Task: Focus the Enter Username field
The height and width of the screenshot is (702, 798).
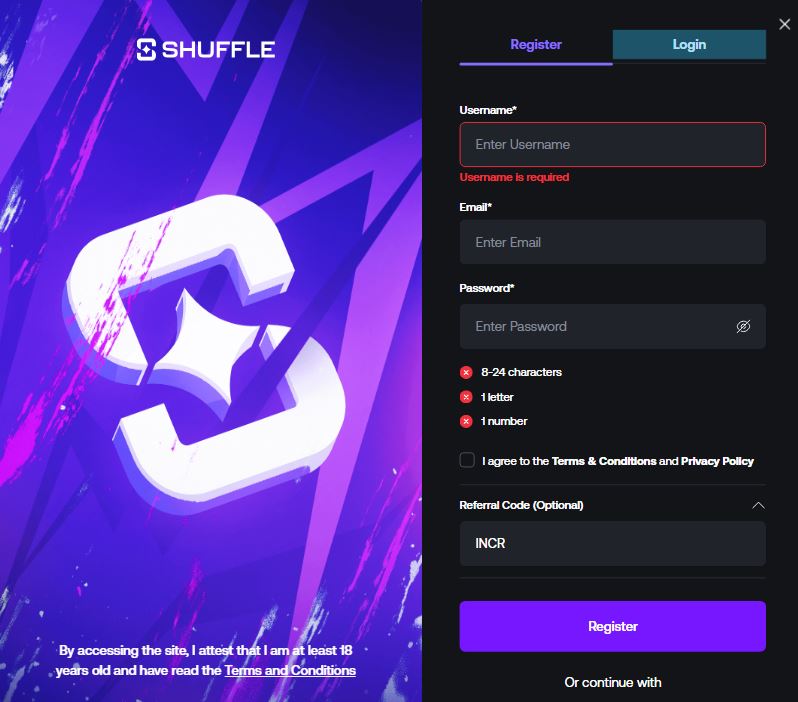Action: pyautogui.click(x=612, y=145)
